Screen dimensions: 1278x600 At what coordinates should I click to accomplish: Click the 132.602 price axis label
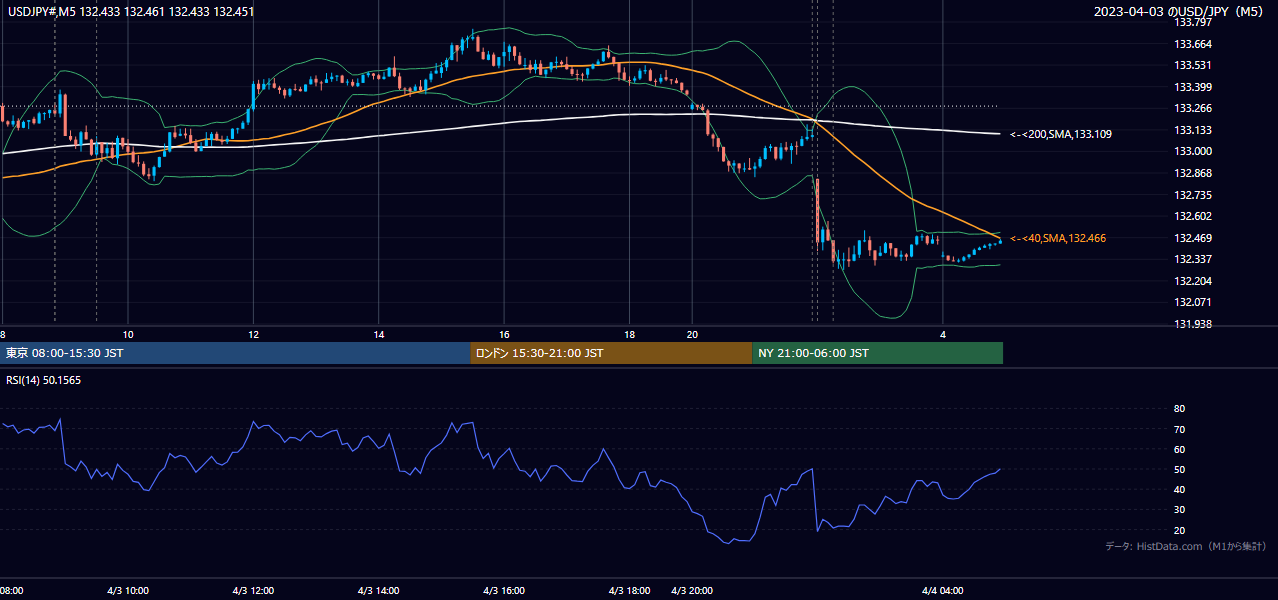coord(1192,216)
